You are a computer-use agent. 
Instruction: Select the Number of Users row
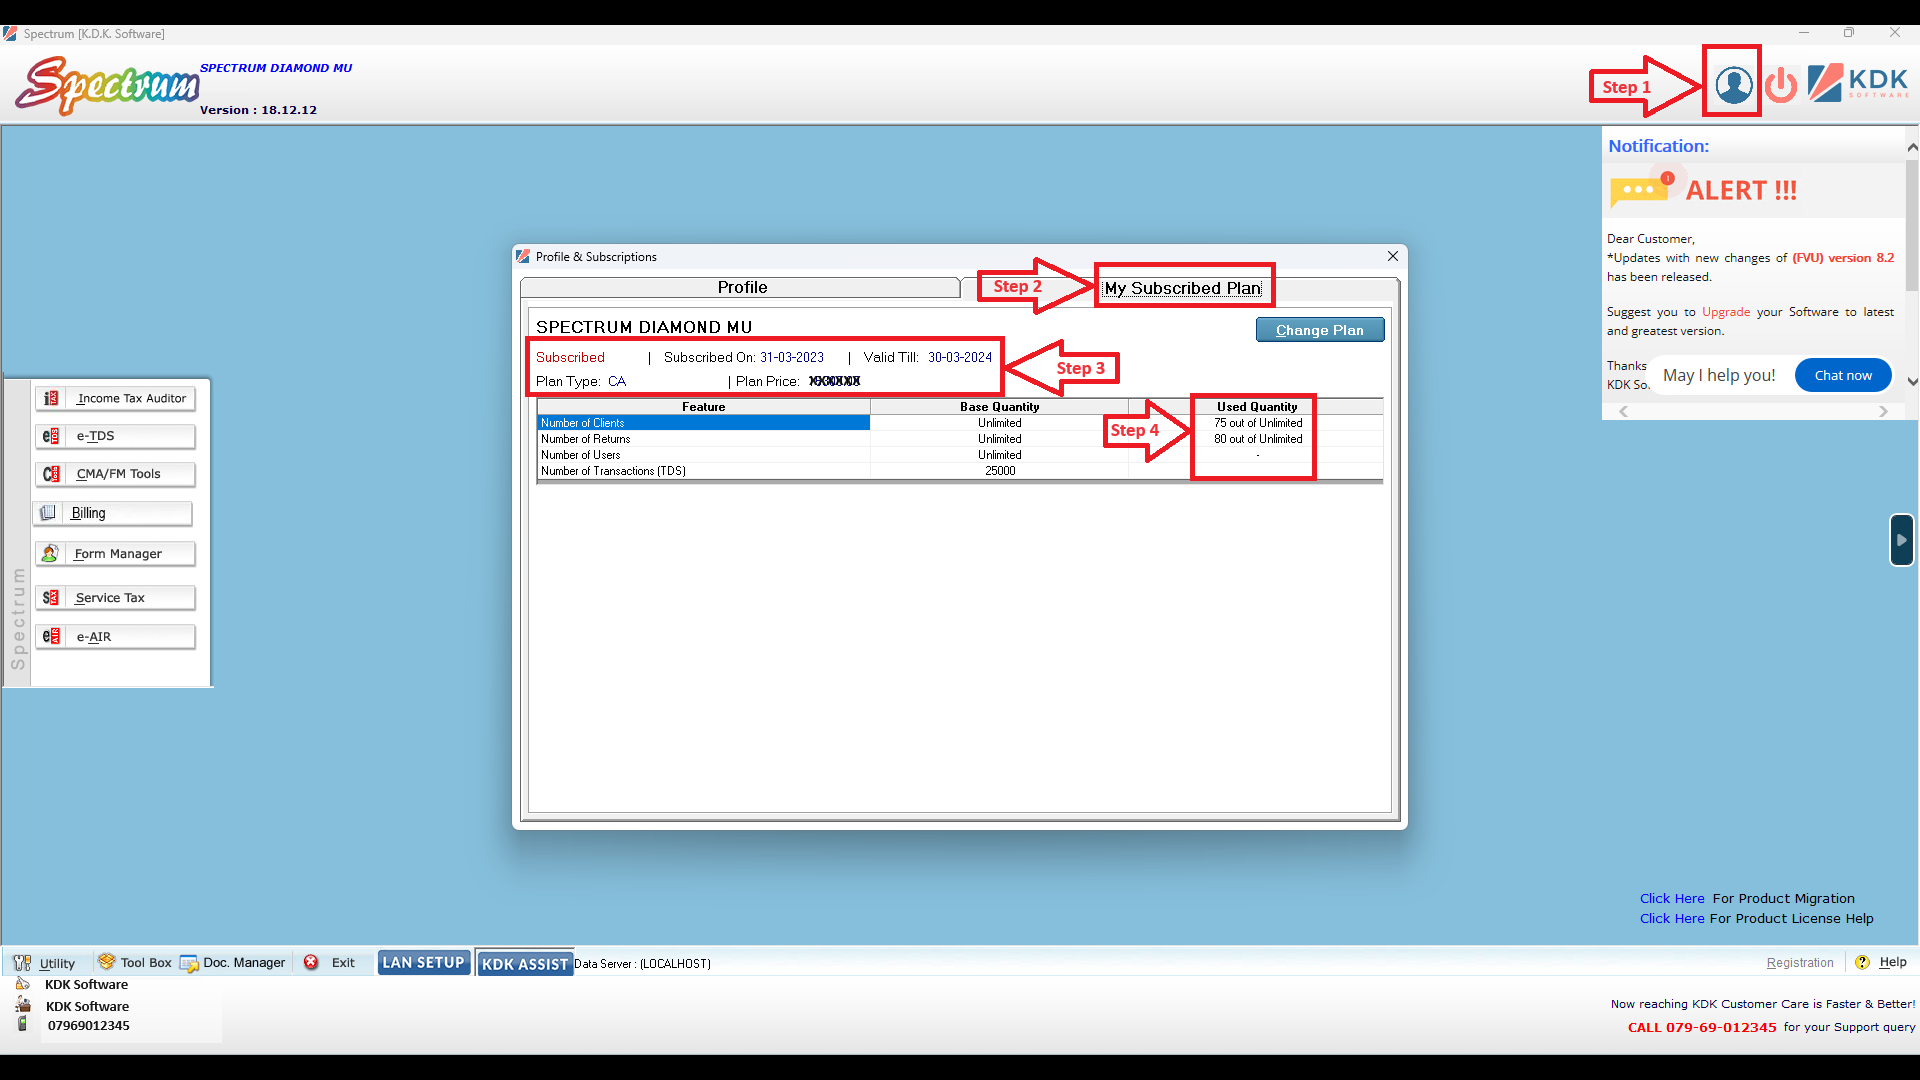tap(960, 455)
